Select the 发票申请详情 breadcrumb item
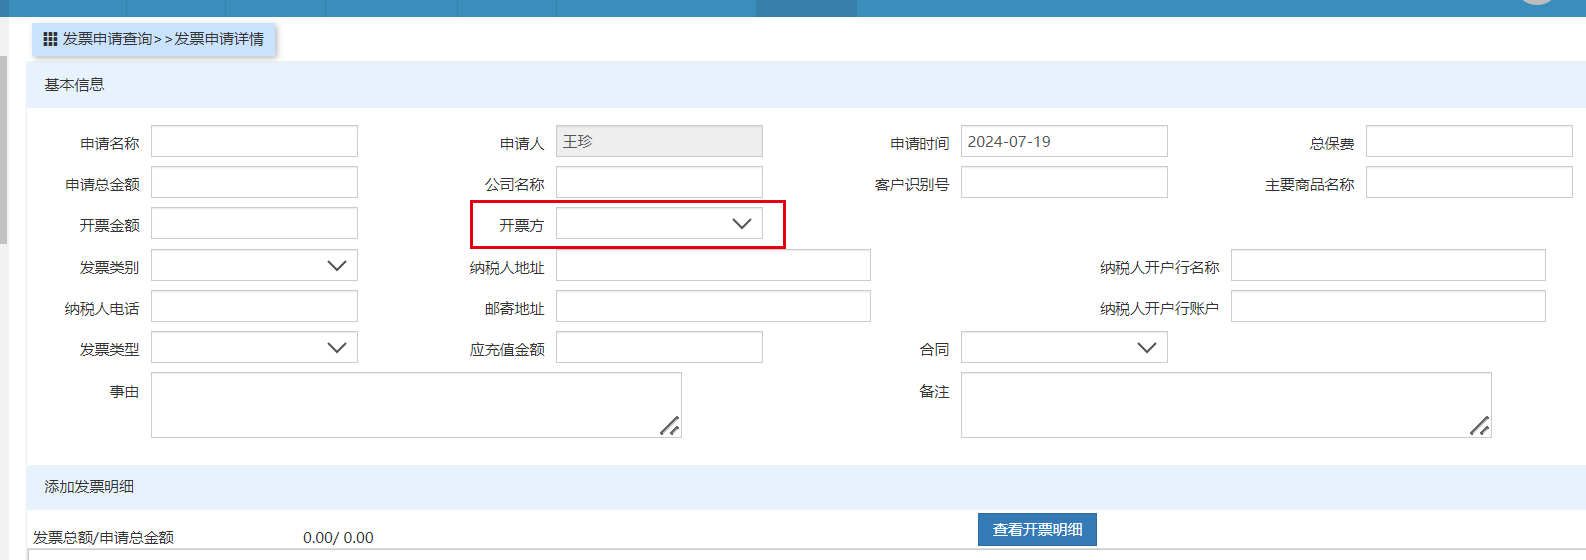The height and width of the screenshot is (560, 1586). 219,39
